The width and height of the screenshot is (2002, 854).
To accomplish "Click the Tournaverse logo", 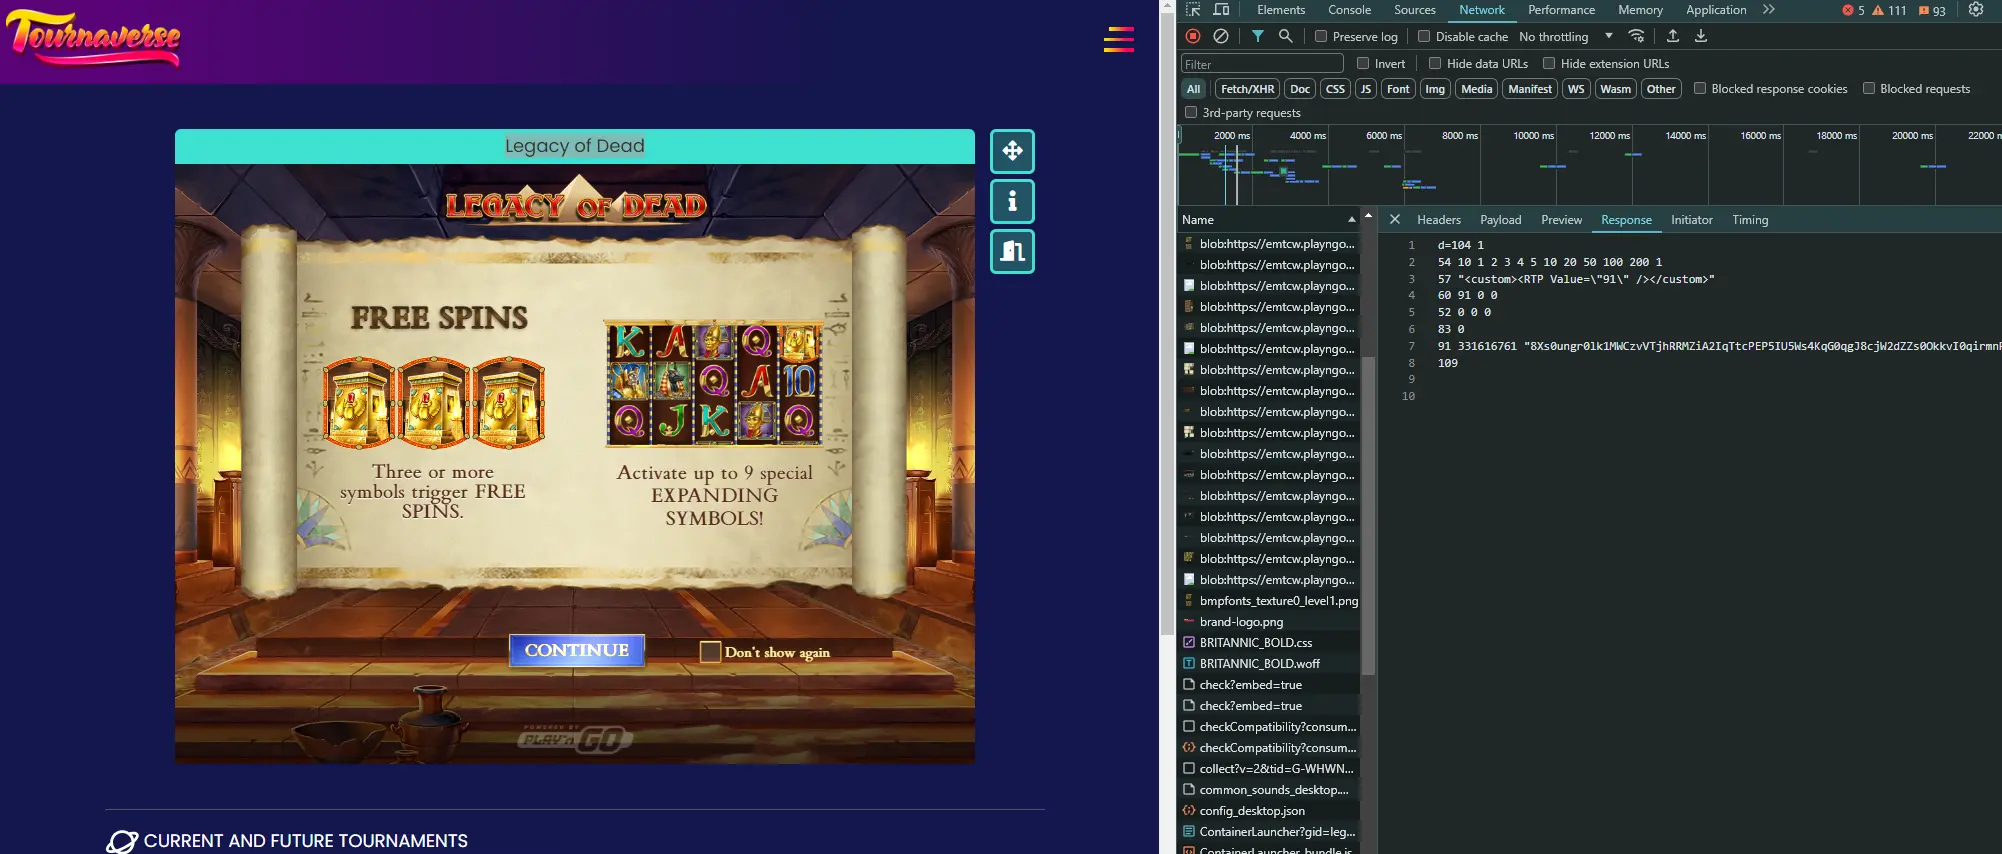I will pos(93,38).
